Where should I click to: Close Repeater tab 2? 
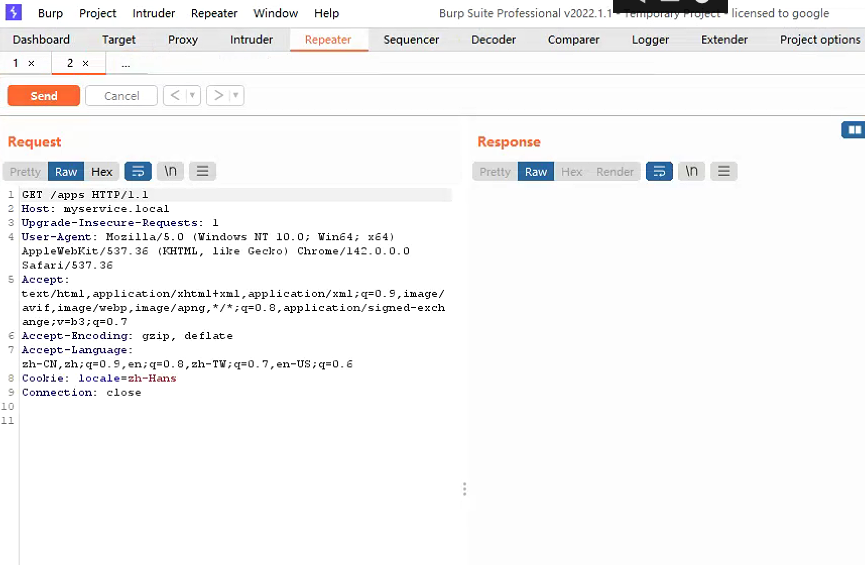click(86, 63)
